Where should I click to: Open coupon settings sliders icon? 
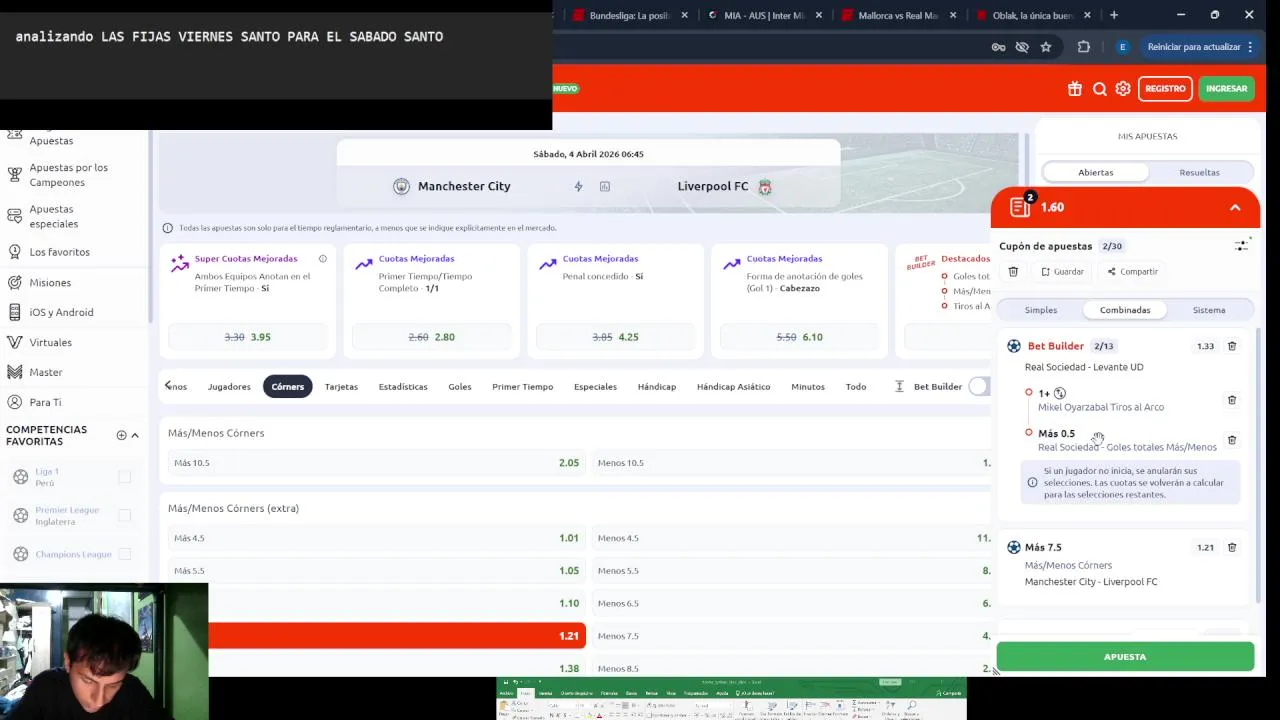tap(1242, 246)
